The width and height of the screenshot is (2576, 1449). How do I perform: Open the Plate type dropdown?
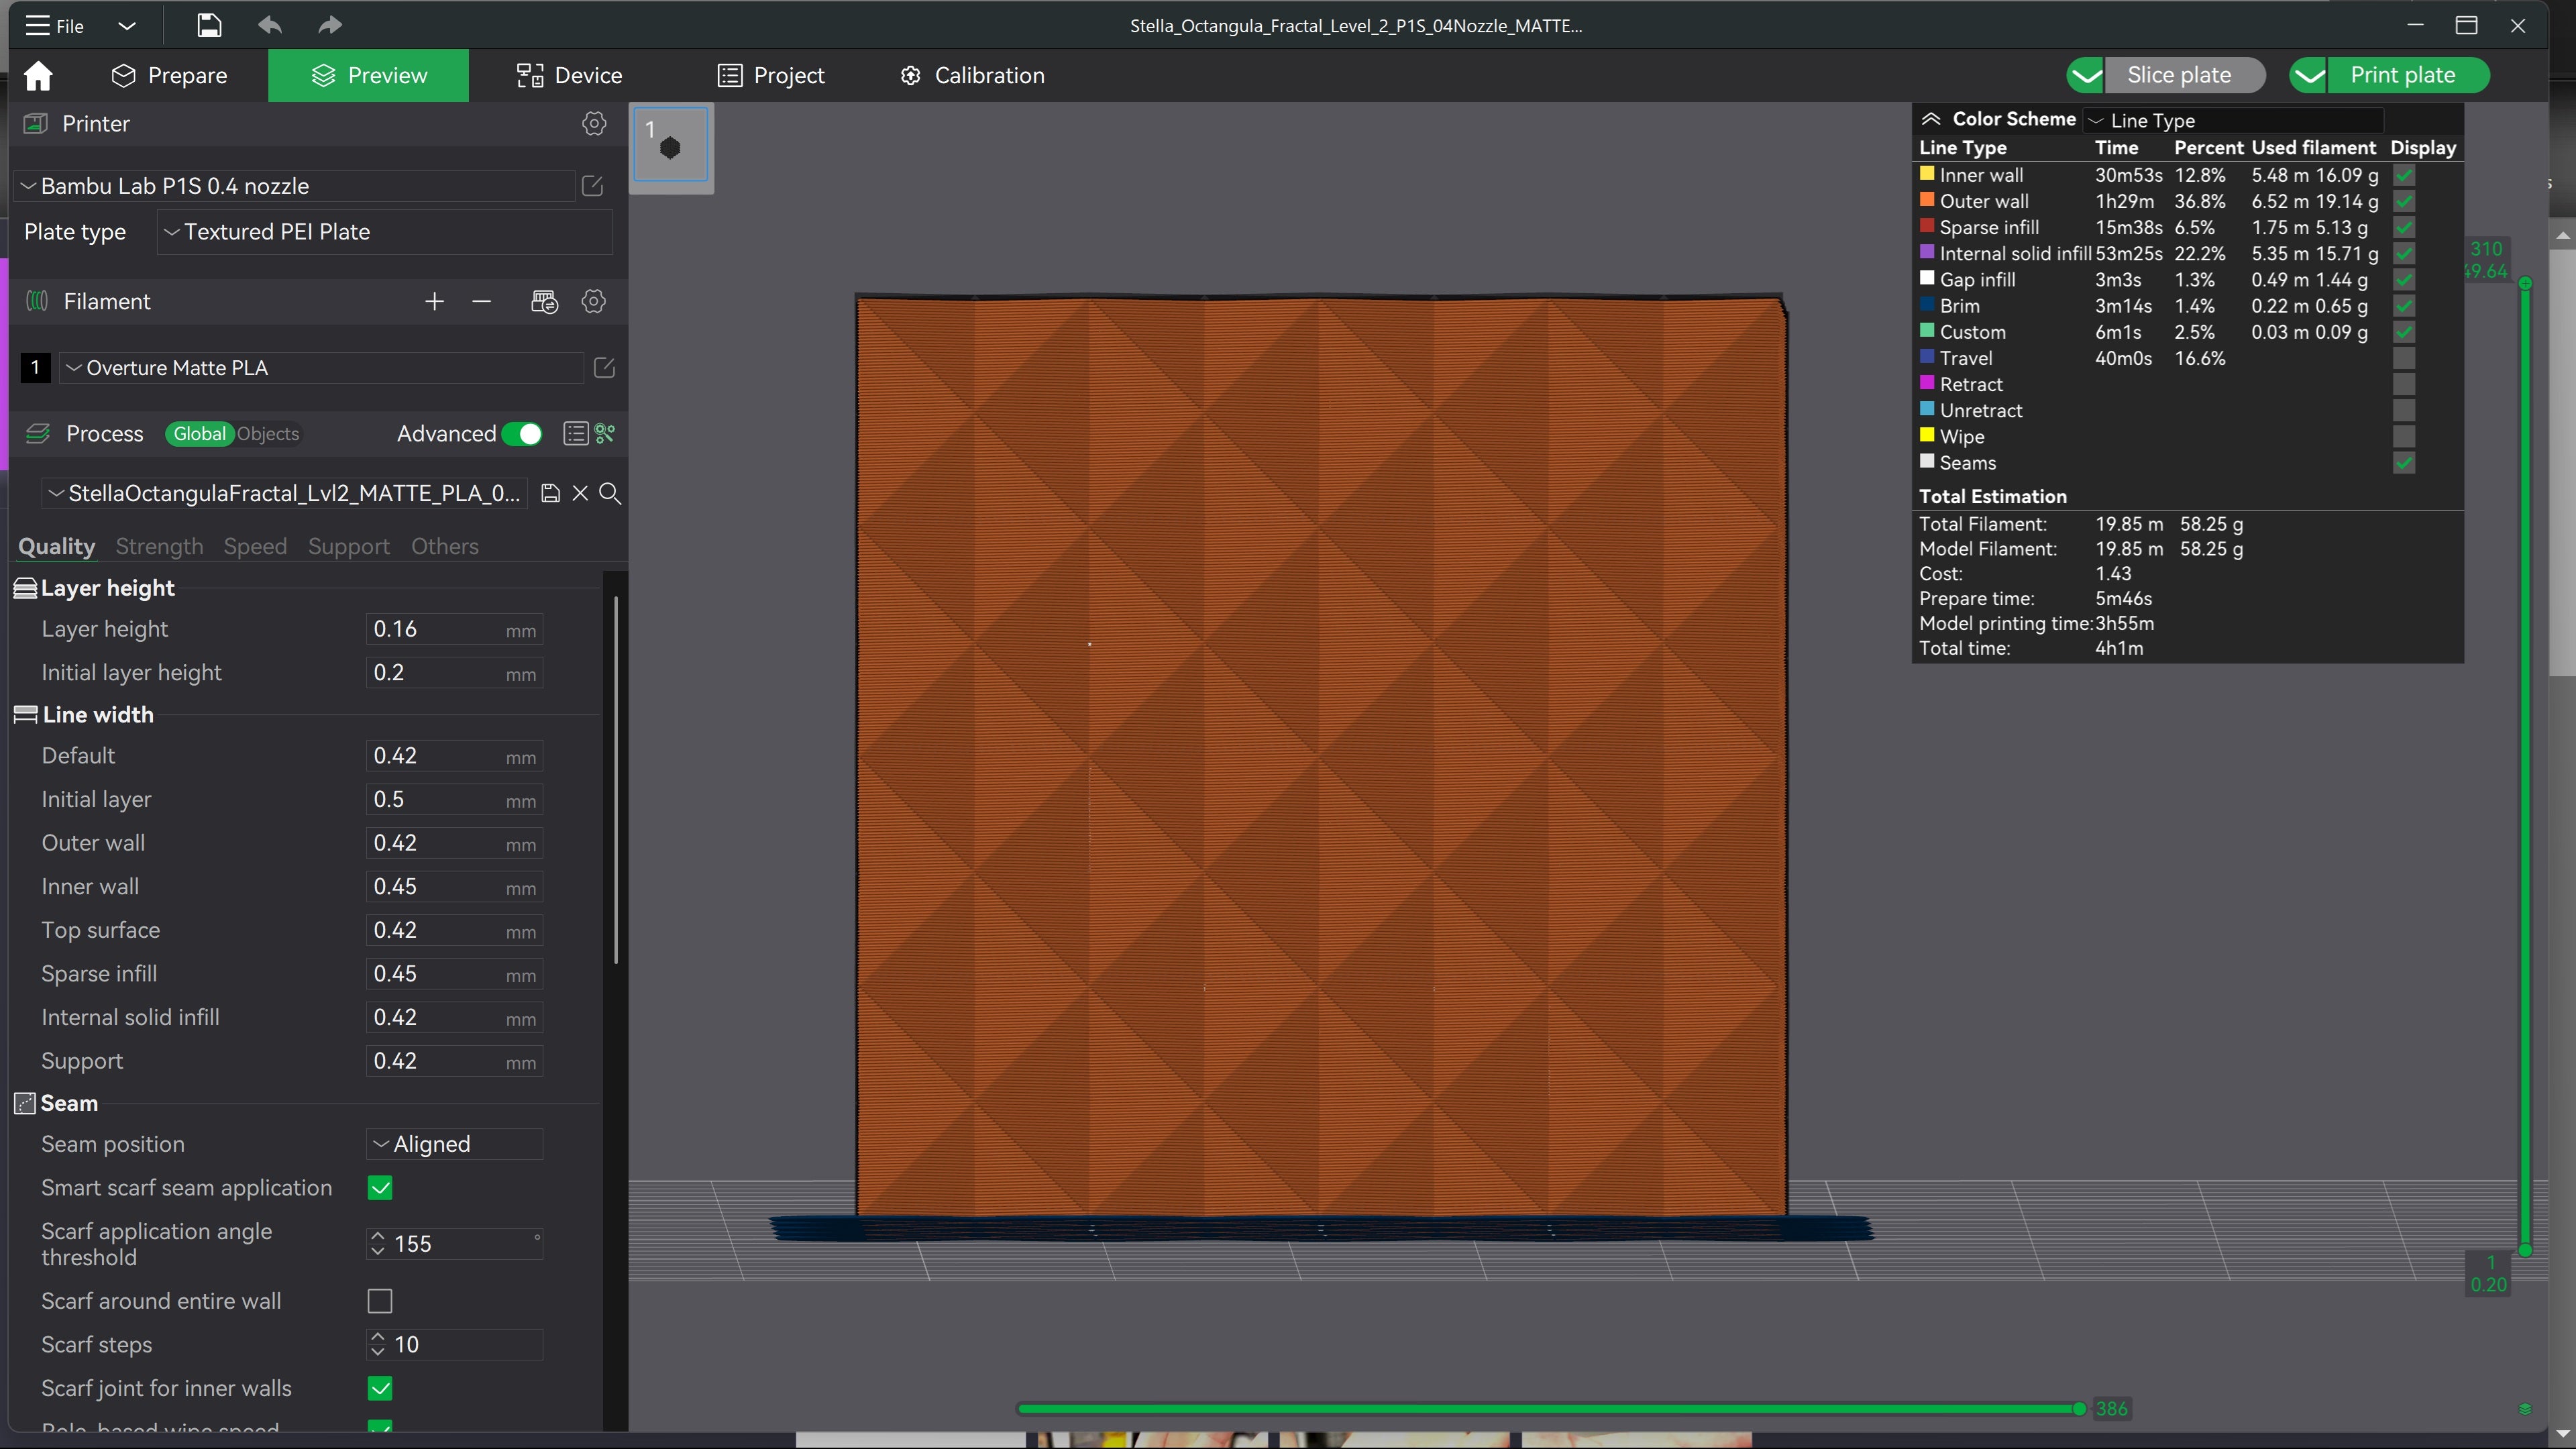[385, 231]
